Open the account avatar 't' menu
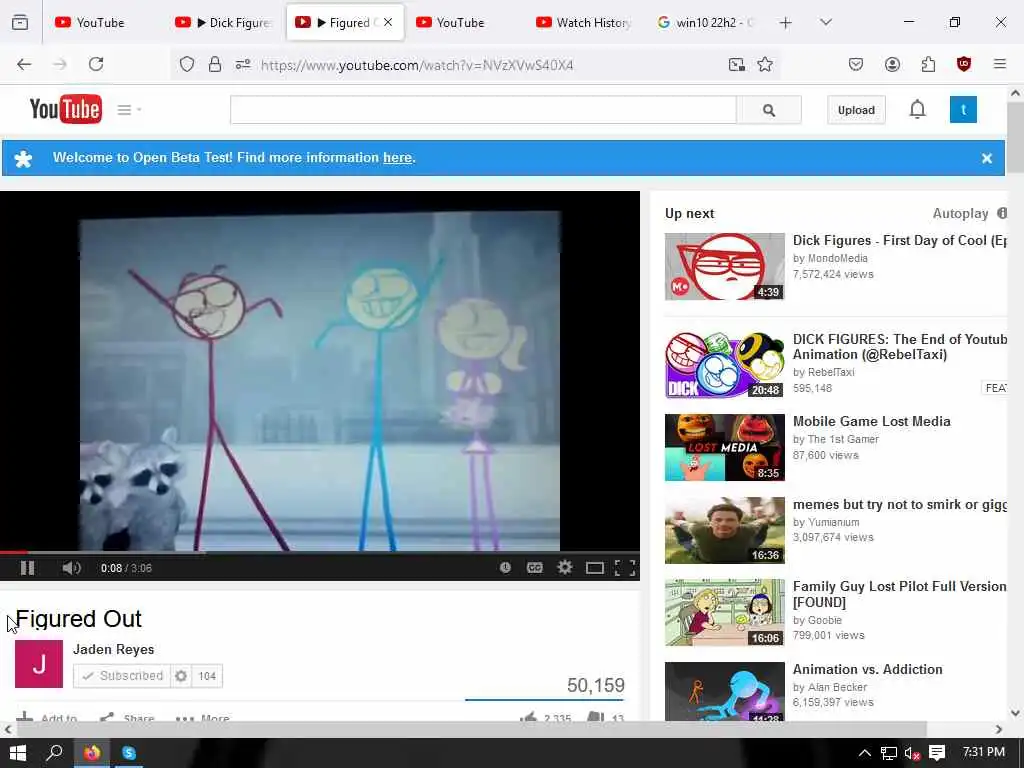Screen dimensions: 1024x768 click(x=963, y=110)
